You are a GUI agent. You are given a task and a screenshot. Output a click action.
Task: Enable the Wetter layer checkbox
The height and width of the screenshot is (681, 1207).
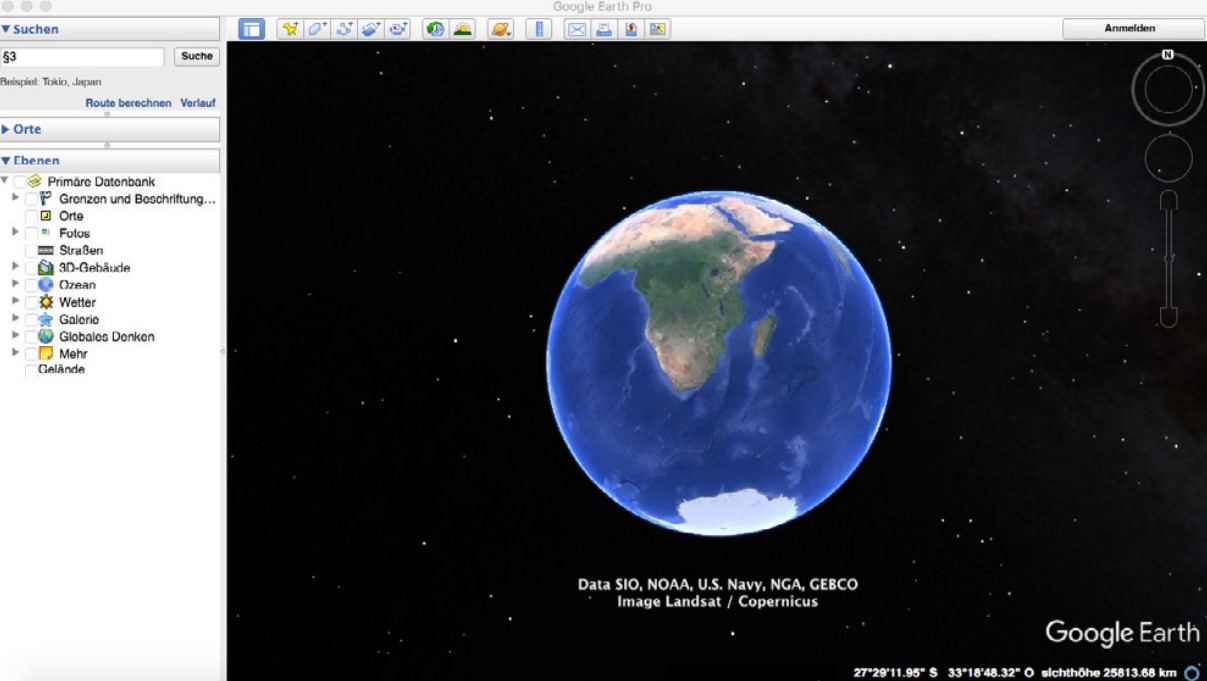click(x=31, y=302)
